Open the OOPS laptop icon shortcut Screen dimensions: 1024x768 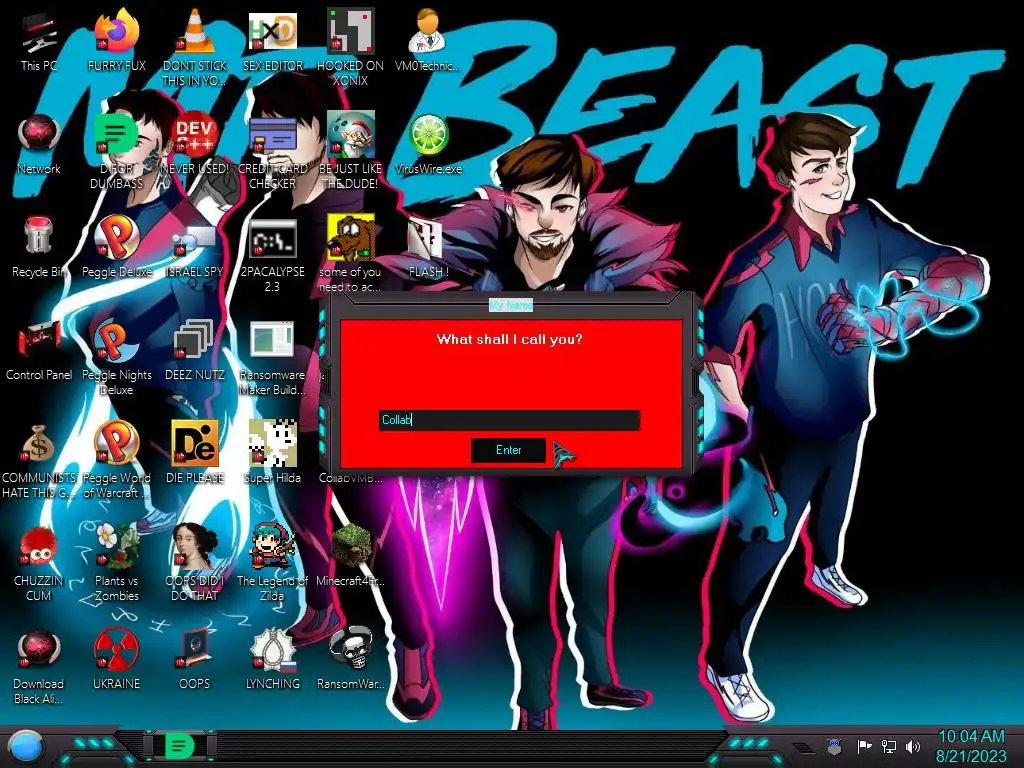[x=195, y=650]
